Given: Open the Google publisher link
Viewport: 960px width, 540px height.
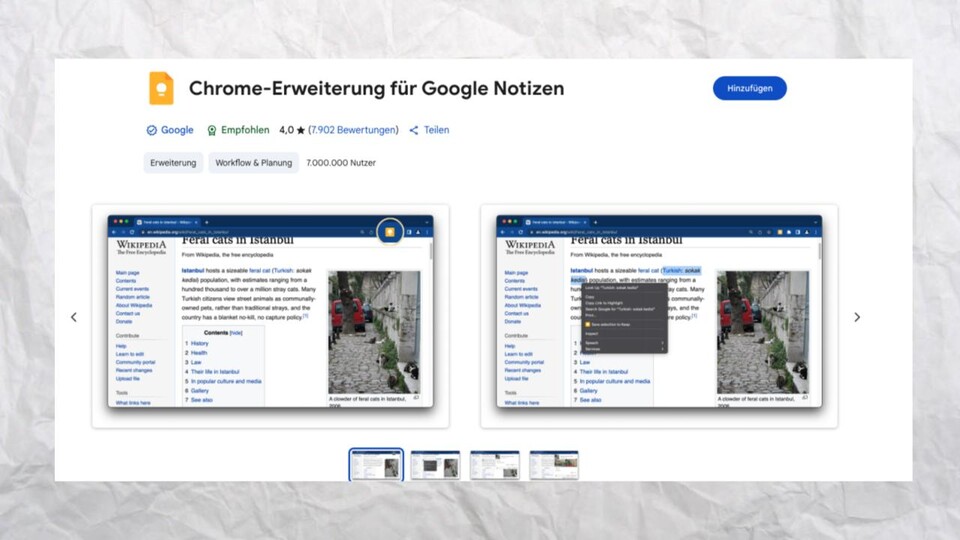Looking at the screenshot, I should point(177,130).
